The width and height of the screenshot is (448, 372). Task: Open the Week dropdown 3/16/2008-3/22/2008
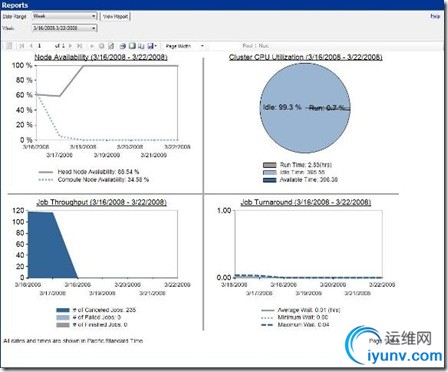click(x=64, y=28)
